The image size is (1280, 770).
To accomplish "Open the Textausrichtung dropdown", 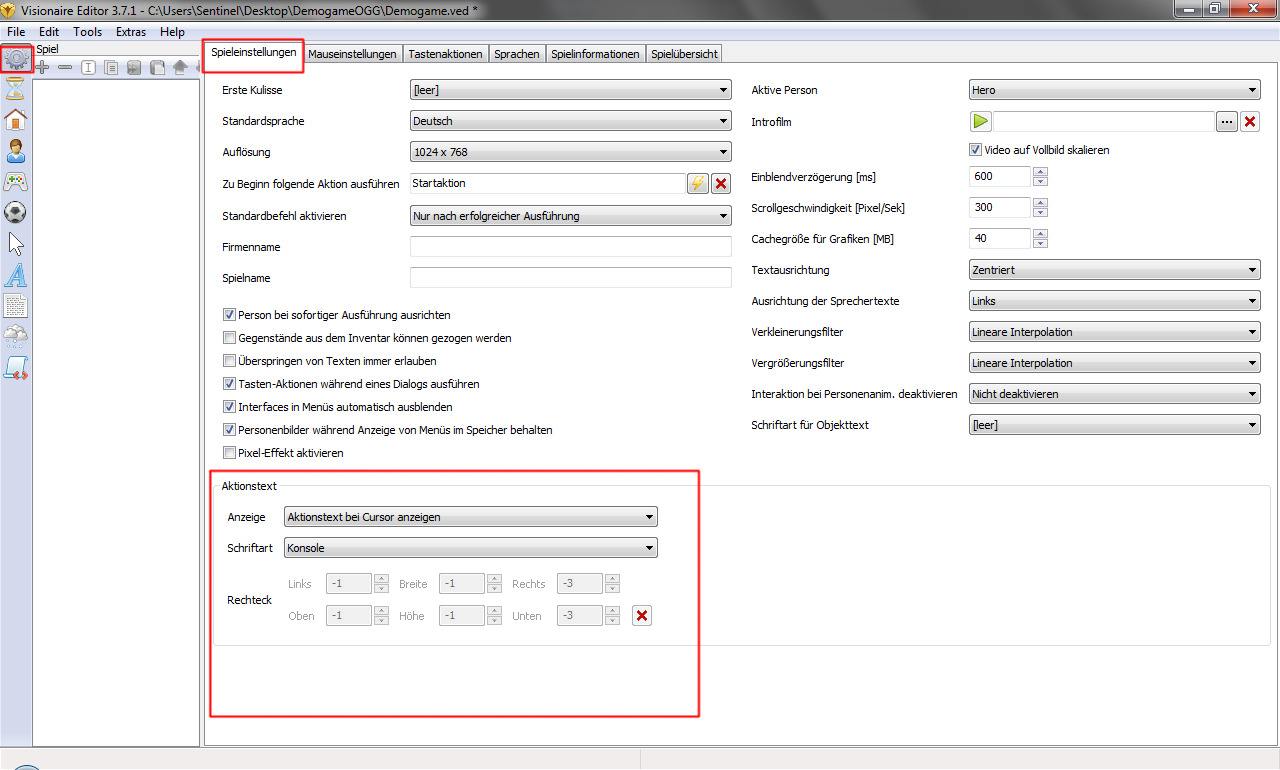I will click(1115, 270).
